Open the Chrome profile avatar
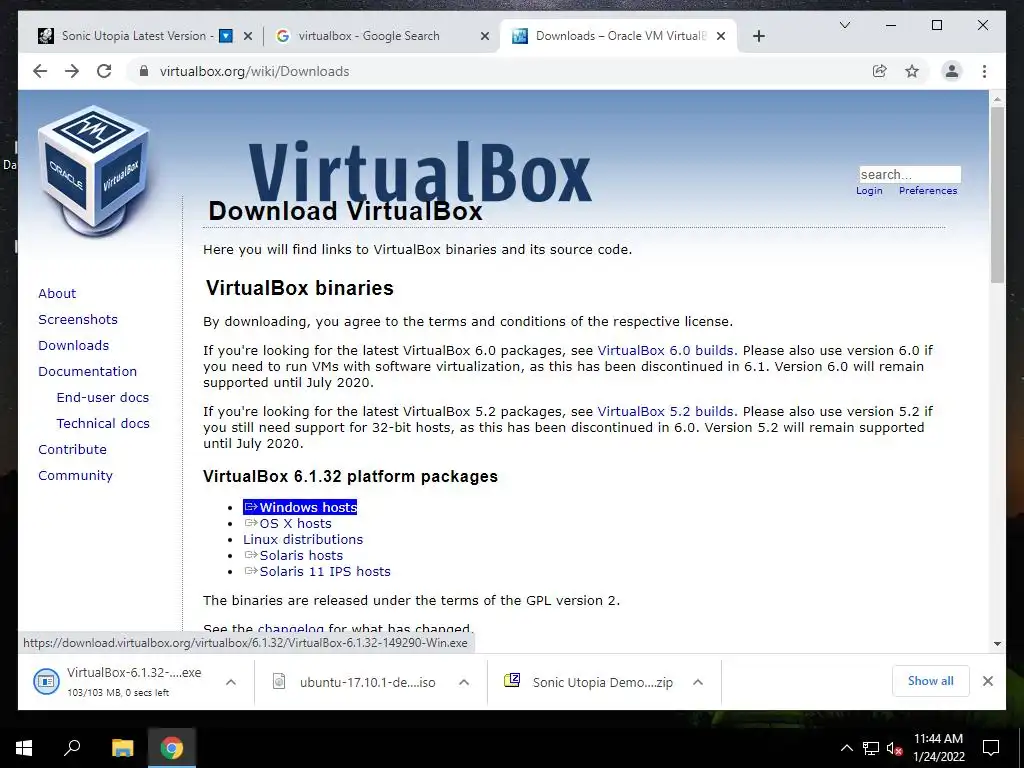Image resolution: width=1024 pixels, height=768 pixels. [952, 71]
